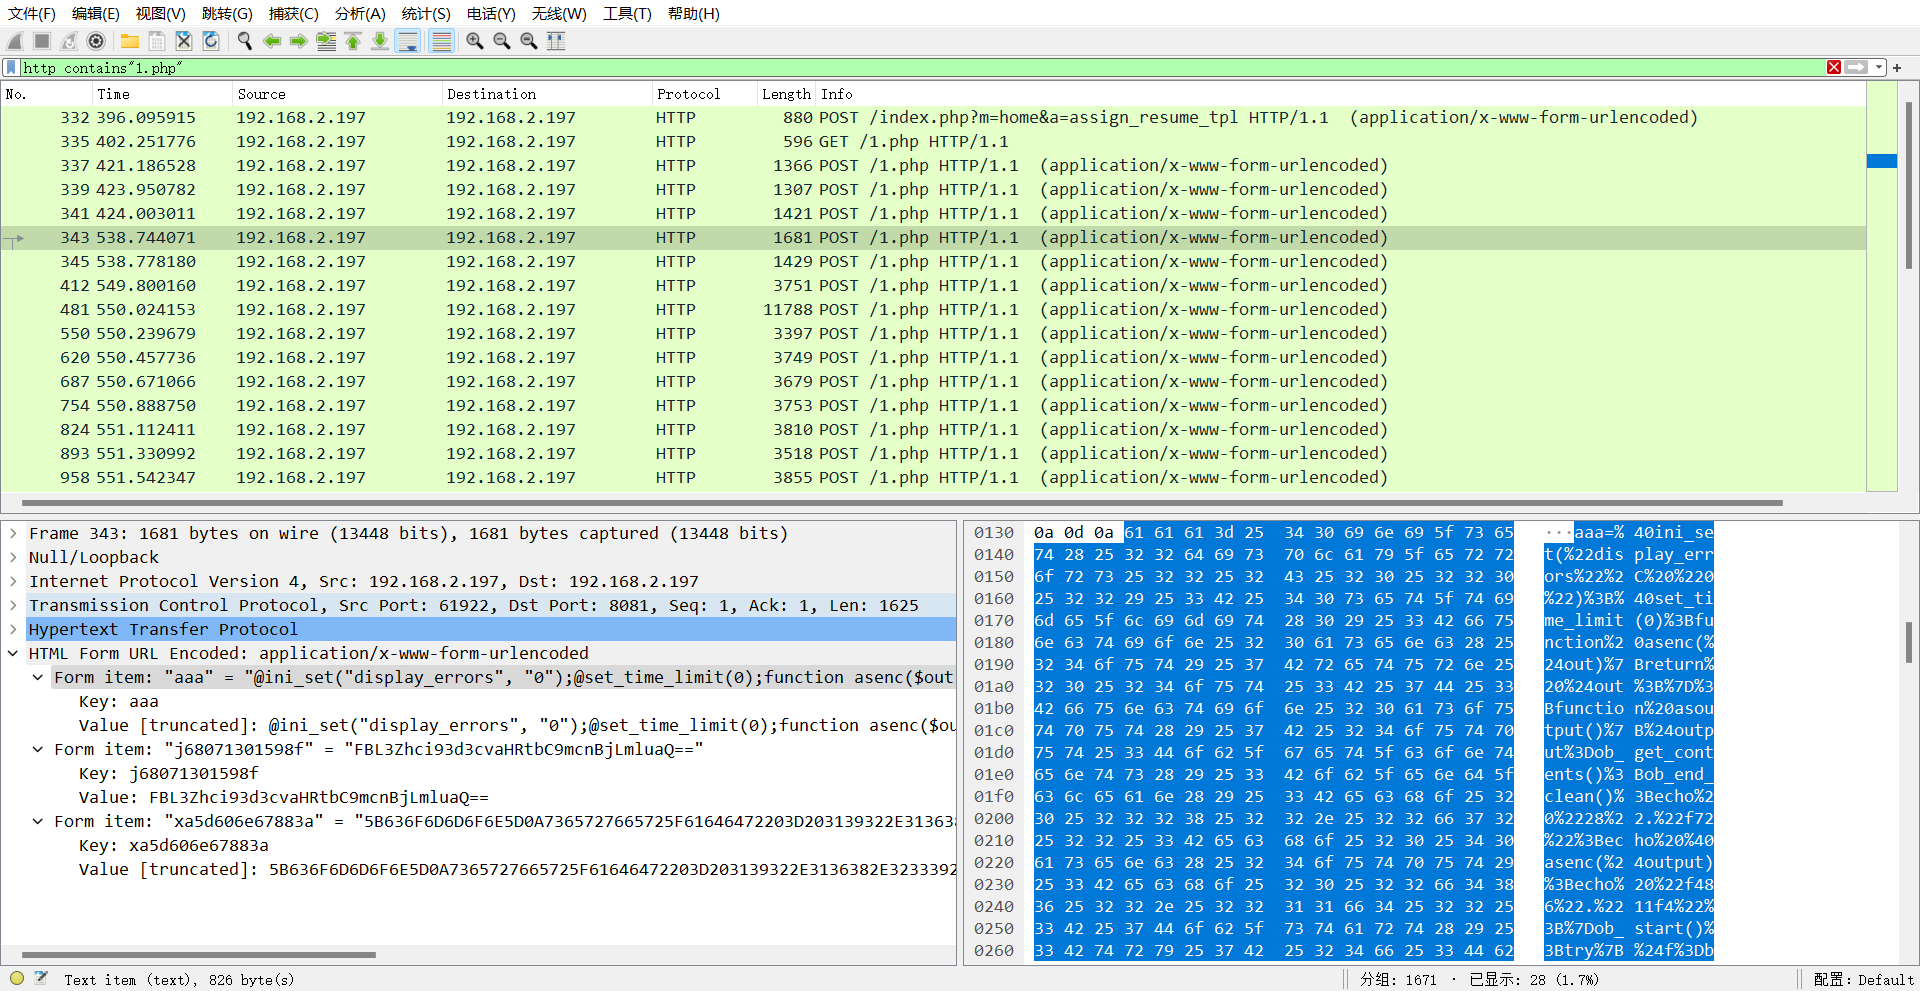Screen dimensions: 1920x991
Task: Open the 电话(Y) menu
Action: (491, 14)
